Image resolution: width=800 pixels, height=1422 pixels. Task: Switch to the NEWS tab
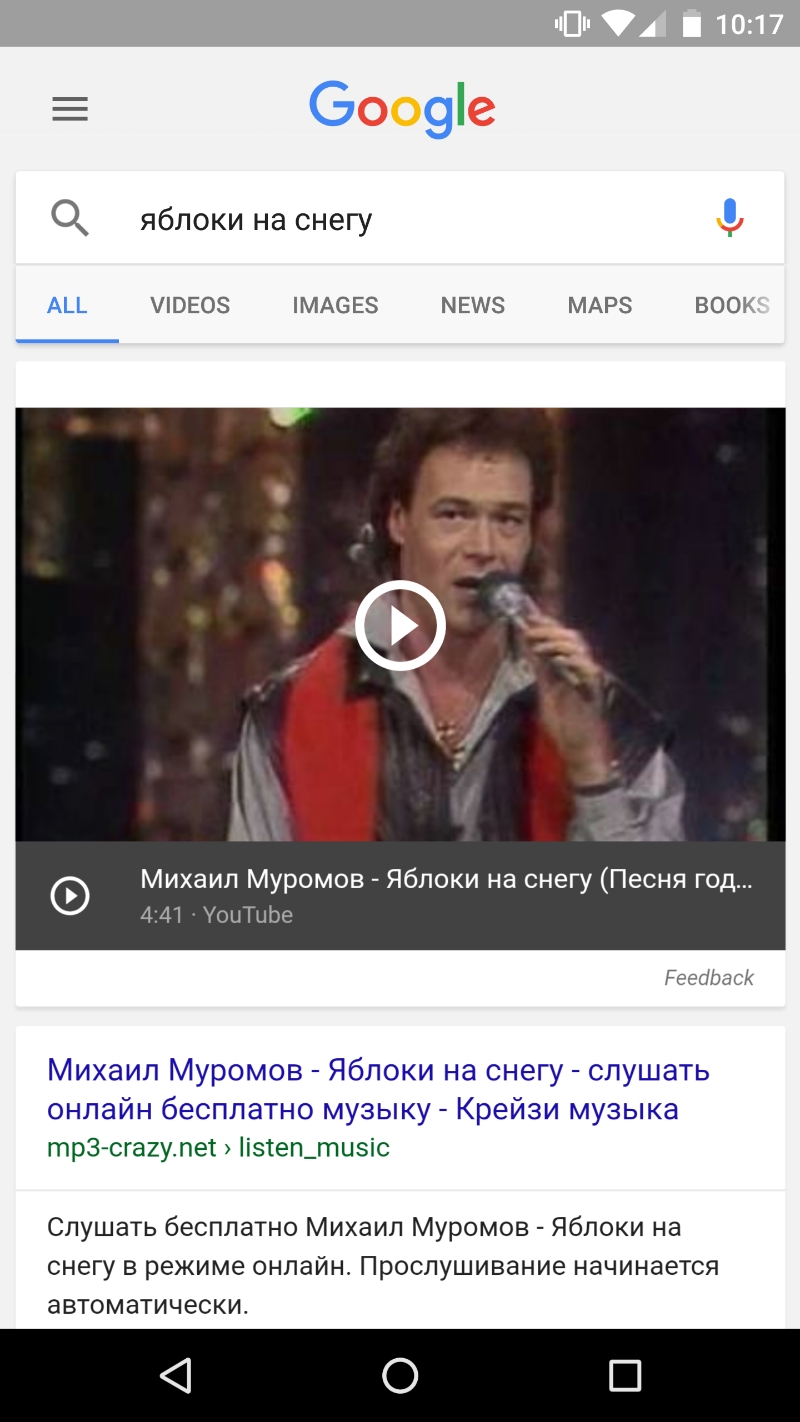pos(473,305)
